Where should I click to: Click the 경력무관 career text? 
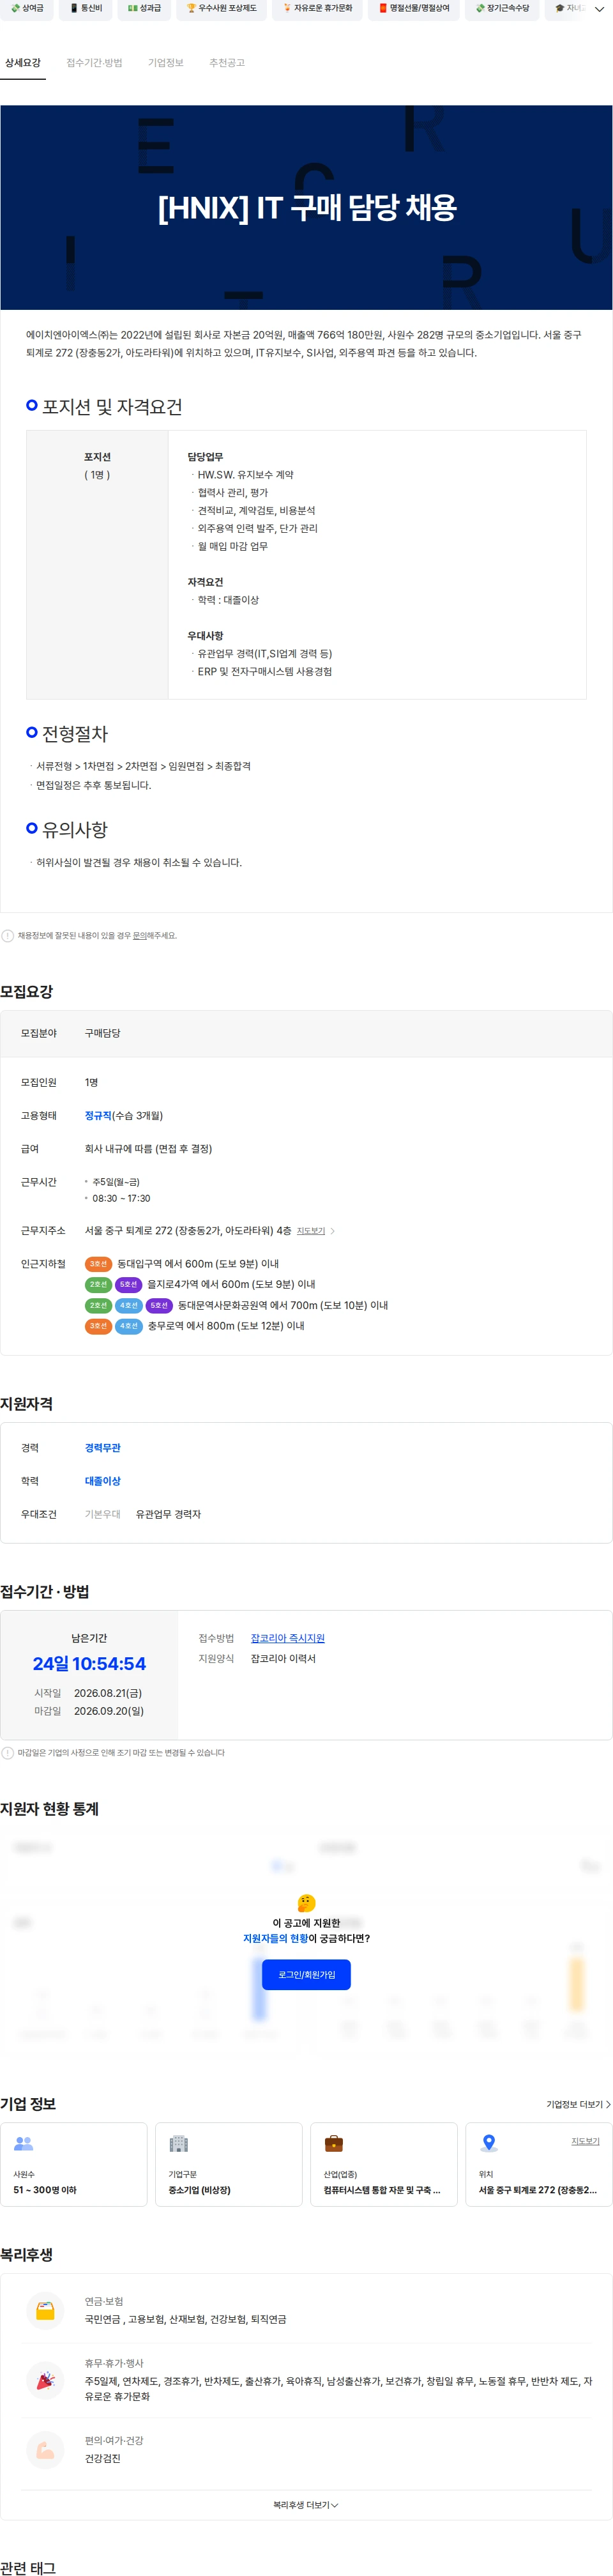click(x=103, y=1448)
